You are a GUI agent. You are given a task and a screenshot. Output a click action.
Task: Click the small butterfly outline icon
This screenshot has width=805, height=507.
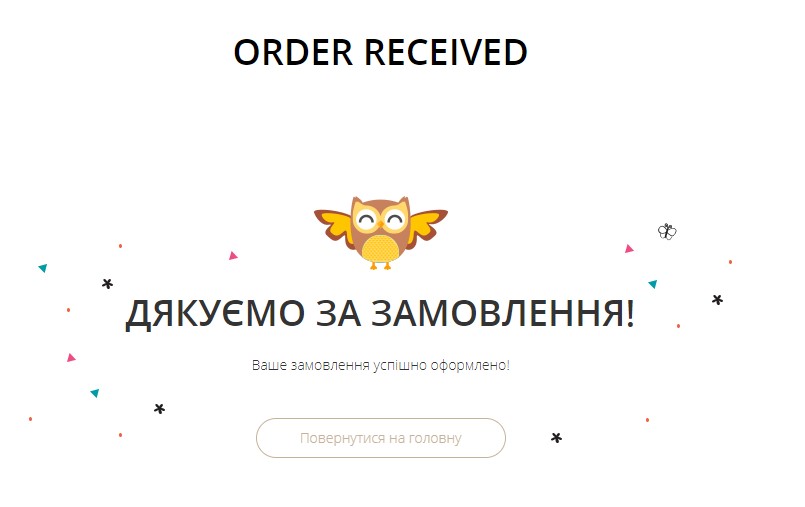click(667, 231)
